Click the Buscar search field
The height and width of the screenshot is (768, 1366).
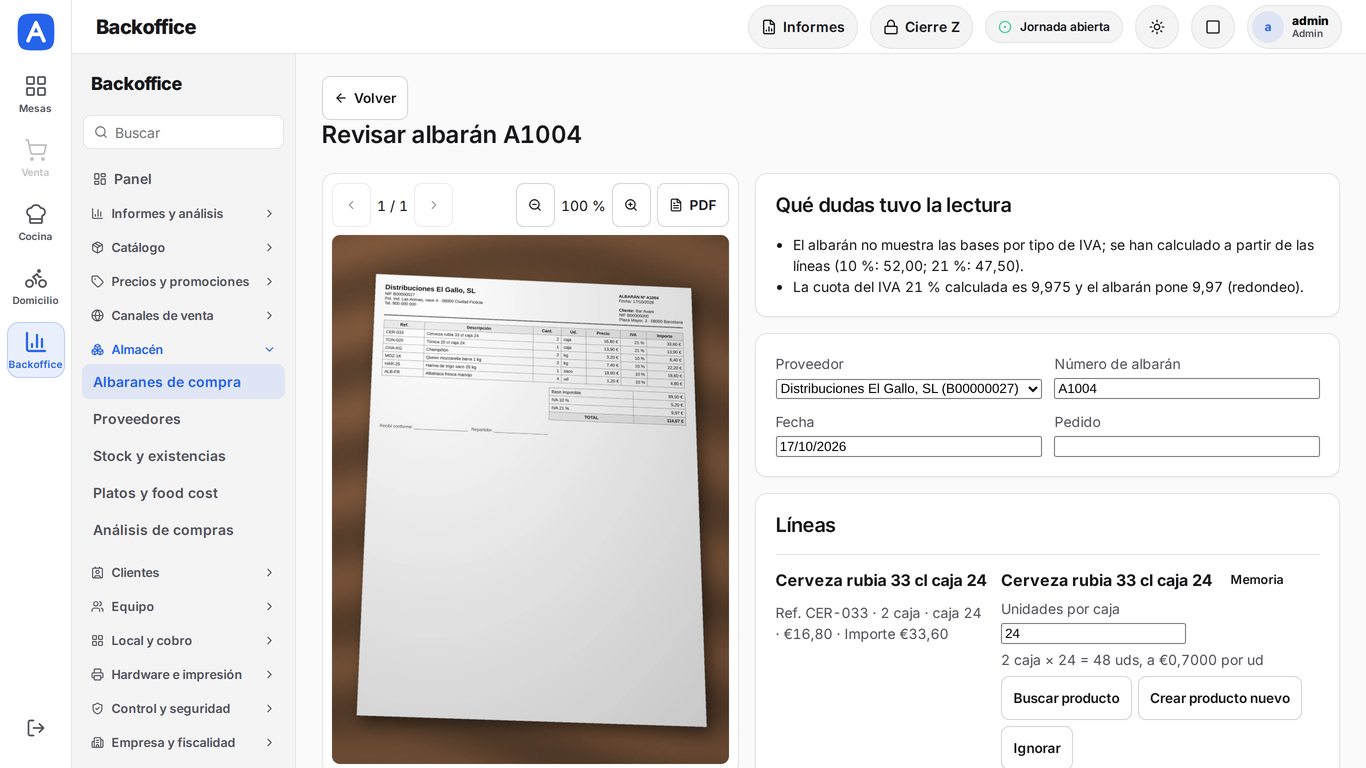(x=183, y=132)
